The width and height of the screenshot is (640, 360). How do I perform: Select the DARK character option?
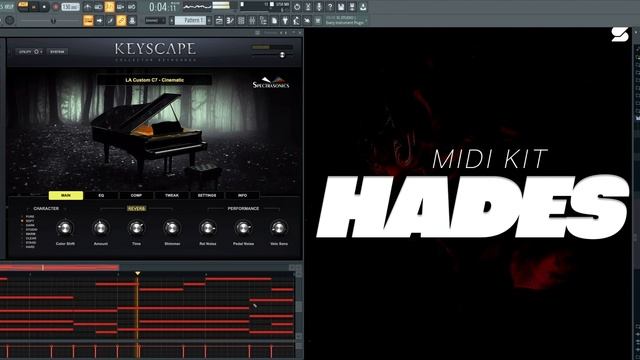point(30,225)
